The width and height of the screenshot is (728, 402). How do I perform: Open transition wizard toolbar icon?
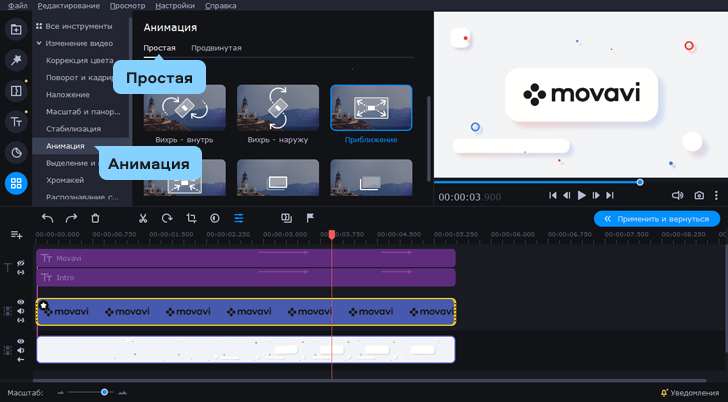286,218
